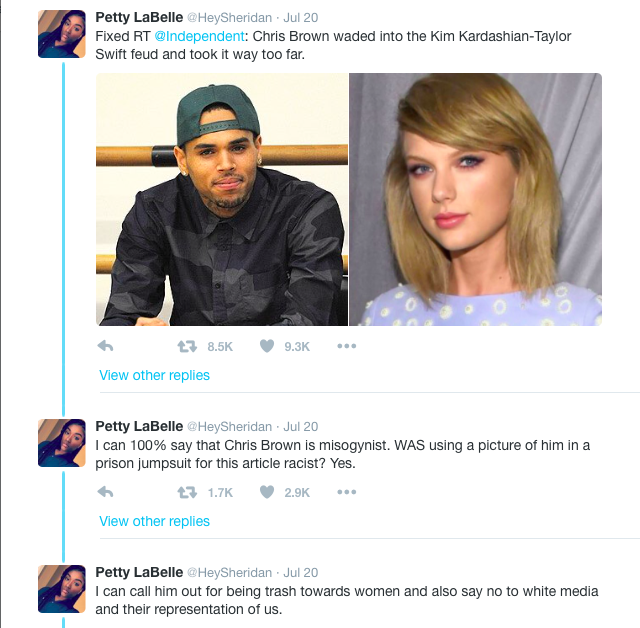The height and width of the screenshot is (628, 640).
Task: Retweet the first tweet with 8.5K retweets
Action: point(187,346)
